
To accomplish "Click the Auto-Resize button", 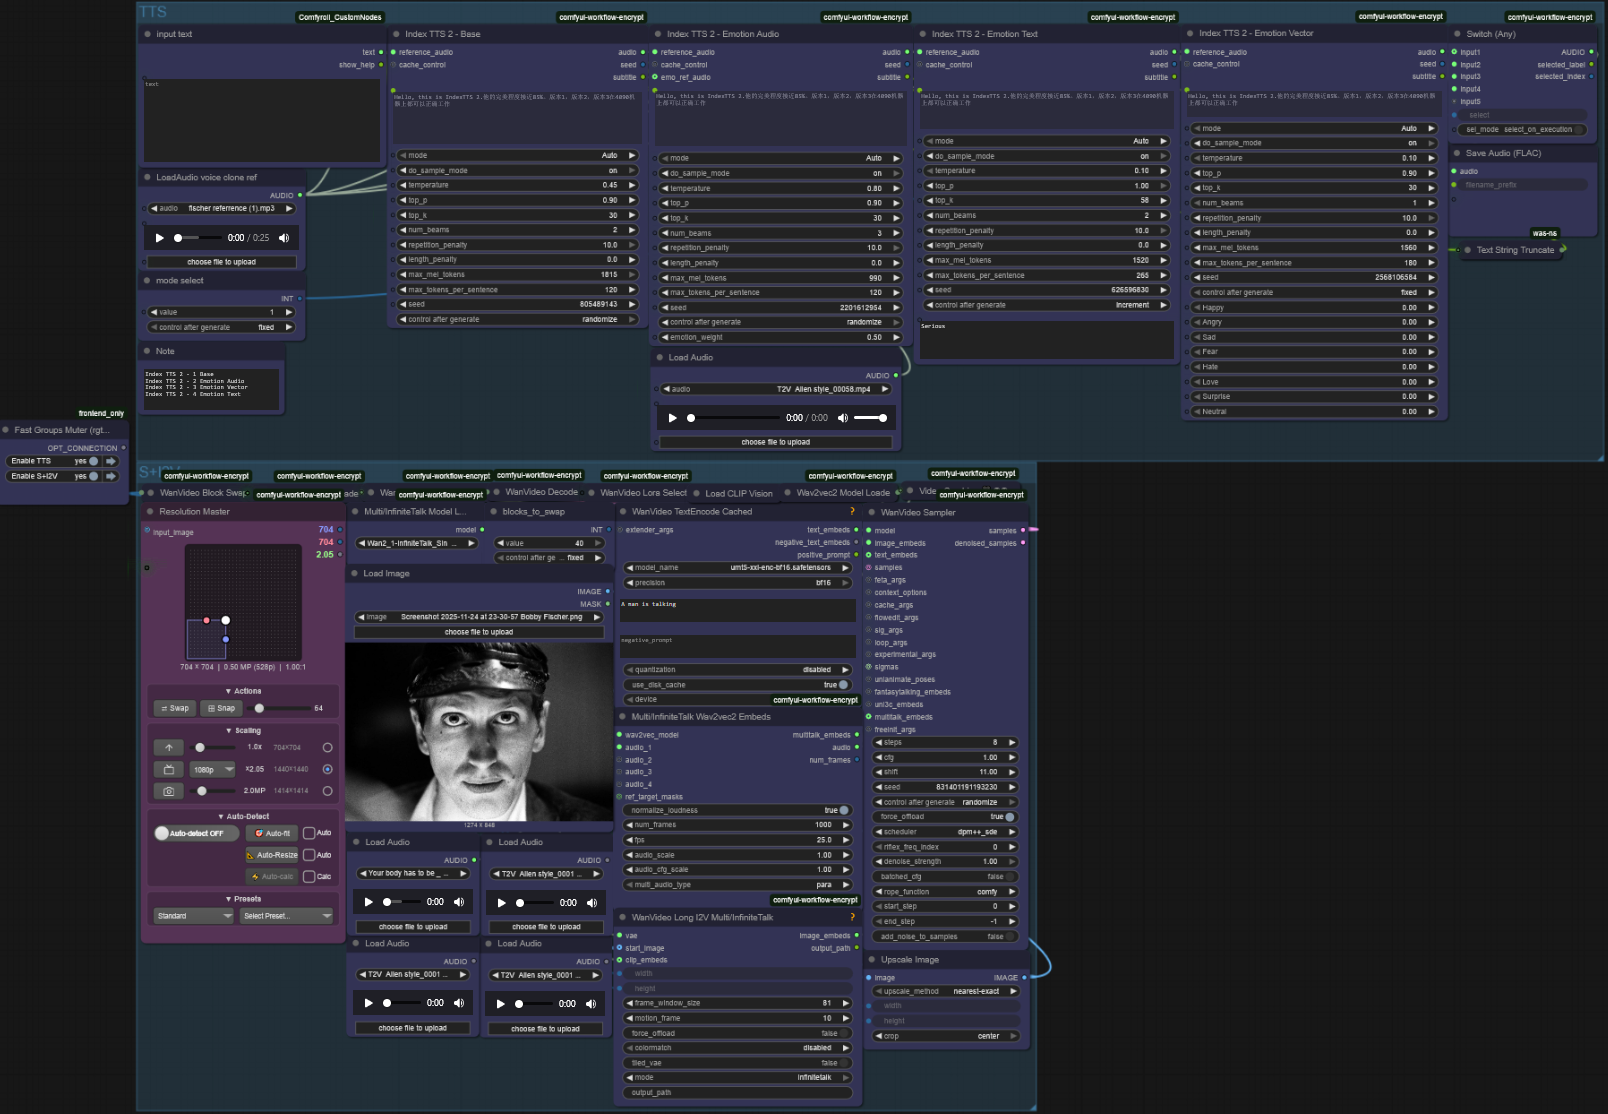I will [272, 855].
